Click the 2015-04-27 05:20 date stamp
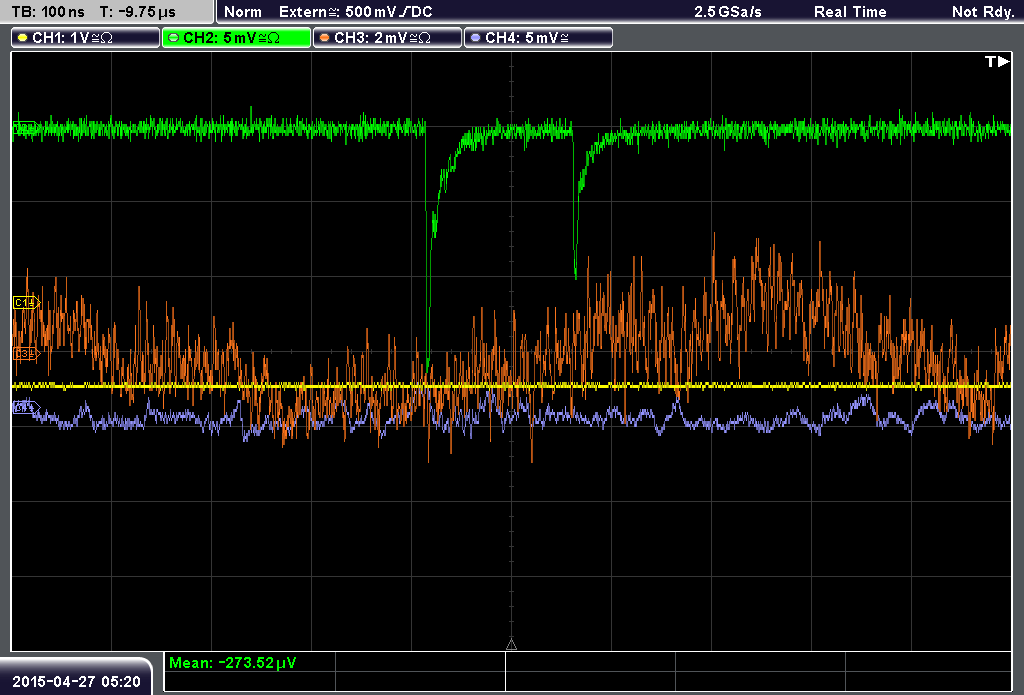The width and height of the screenshot is (1024, 695). coord(76,681)
